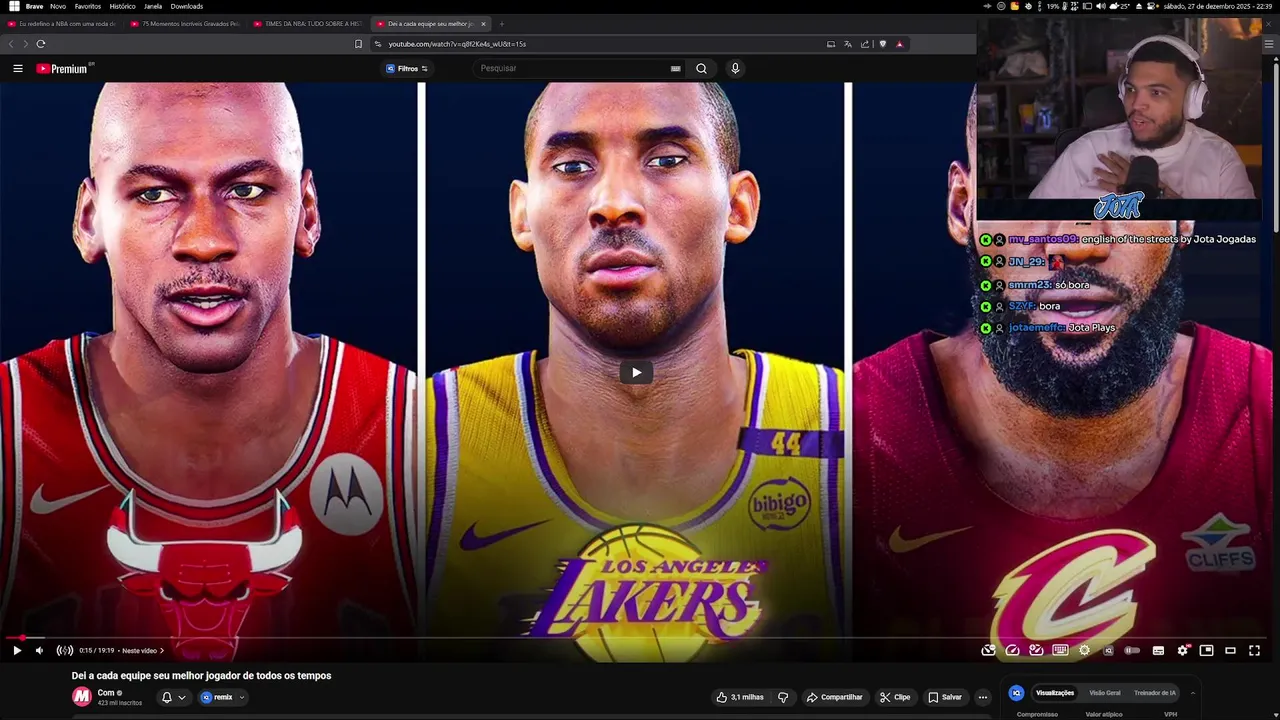This screenshot has height=720, width=1280.
Task: Click the magnifier search button
Action: pyautogui.click(x=701, y=68)
